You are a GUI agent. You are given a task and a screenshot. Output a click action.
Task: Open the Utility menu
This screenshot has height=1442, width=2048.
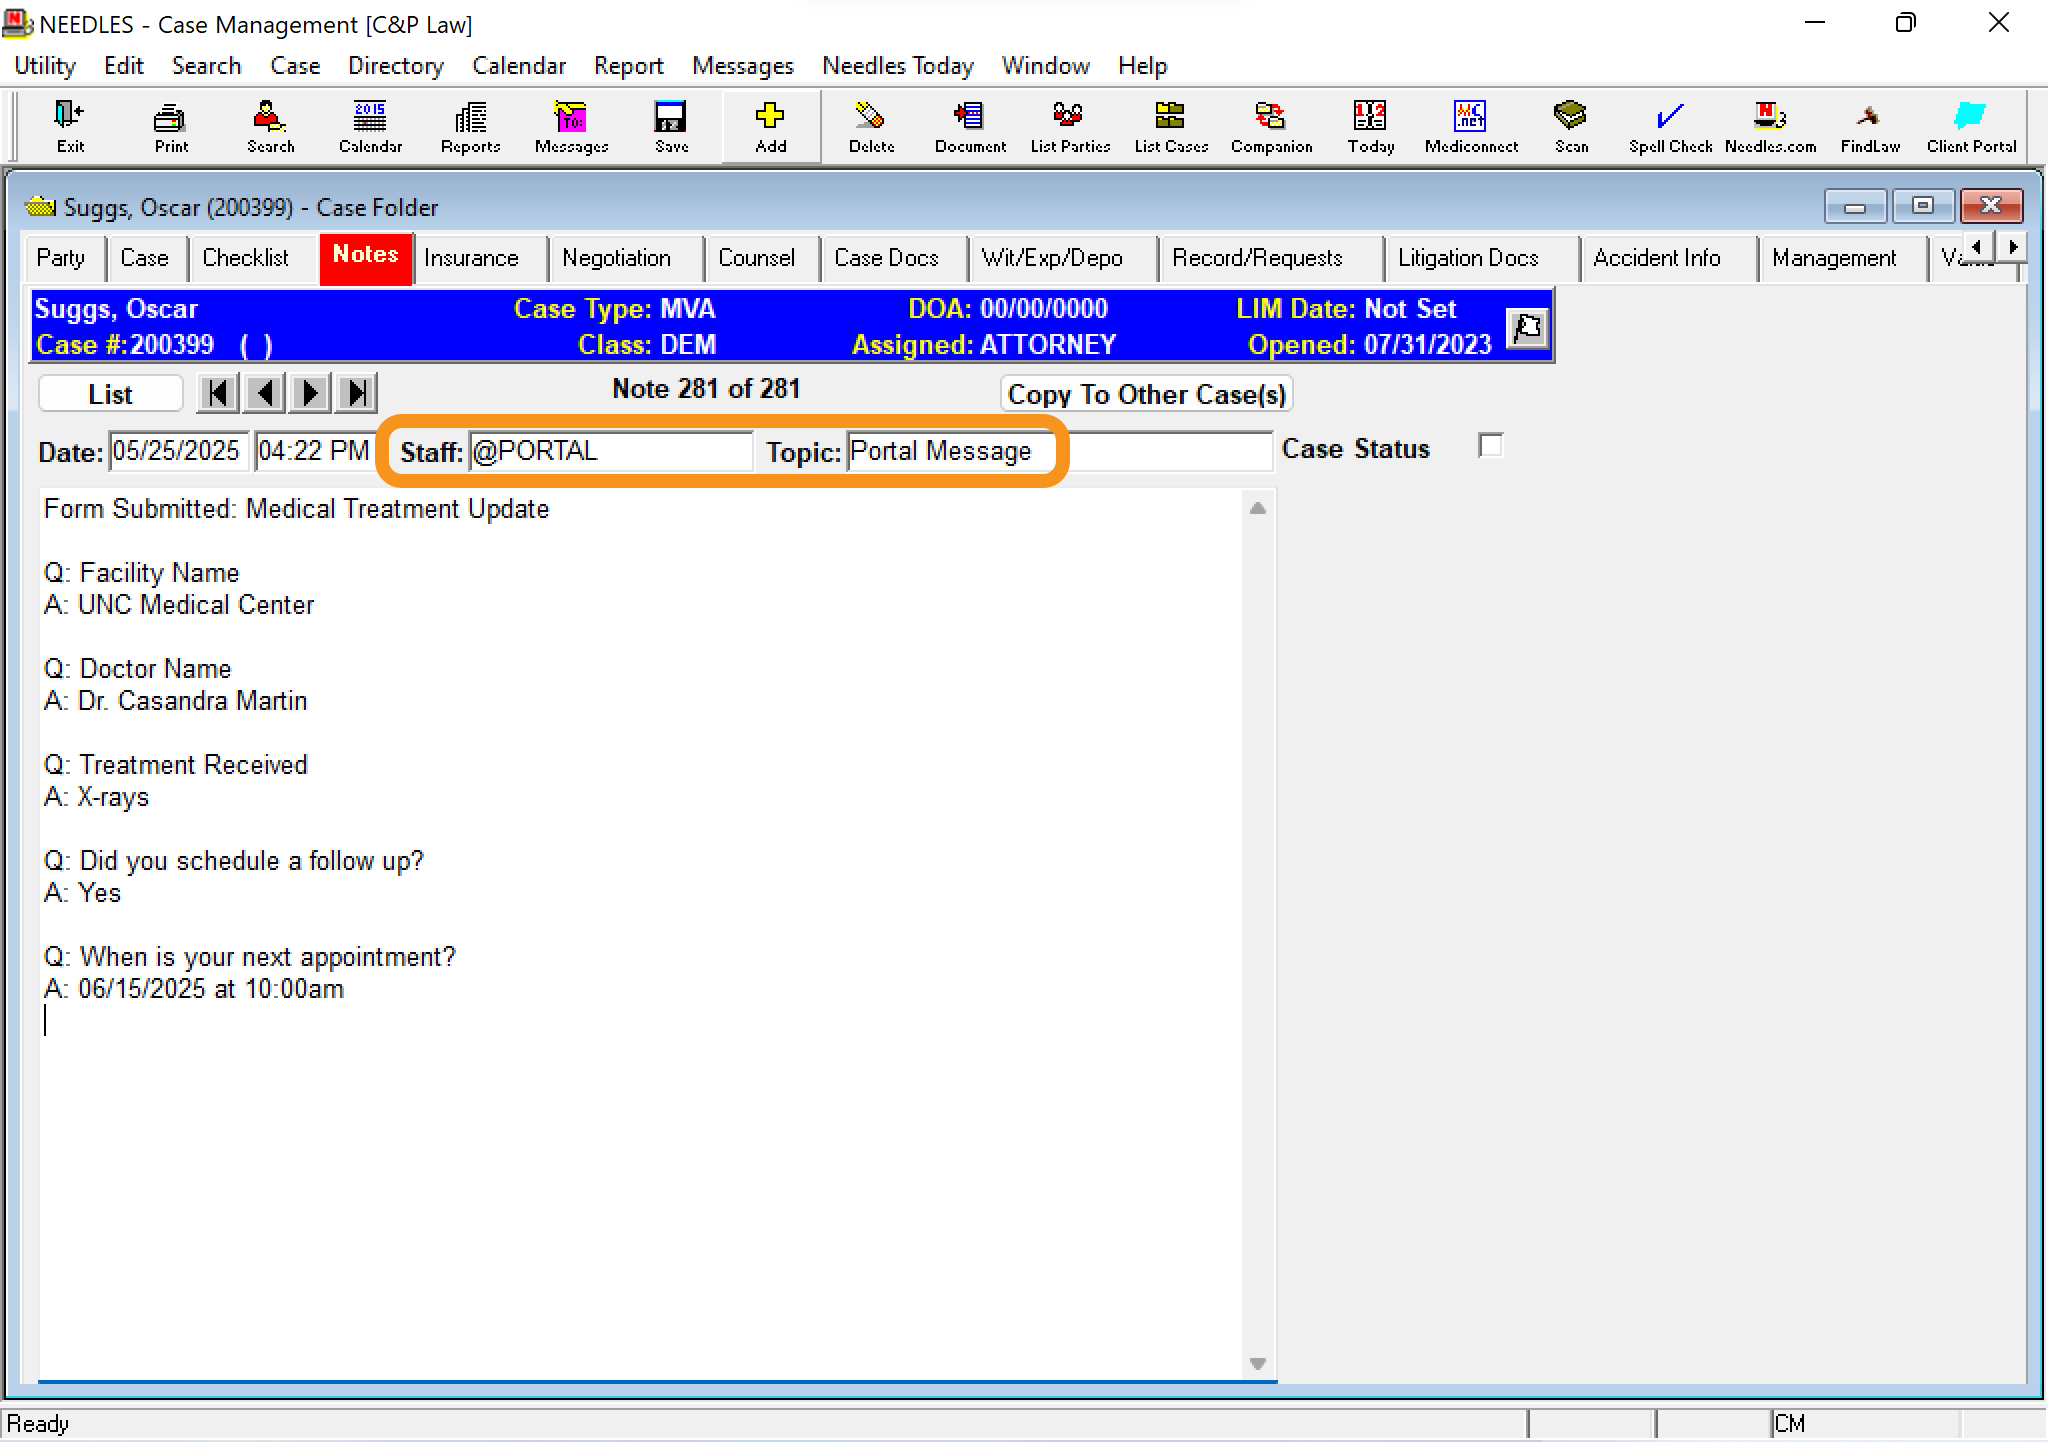click(x=45, y=66)
